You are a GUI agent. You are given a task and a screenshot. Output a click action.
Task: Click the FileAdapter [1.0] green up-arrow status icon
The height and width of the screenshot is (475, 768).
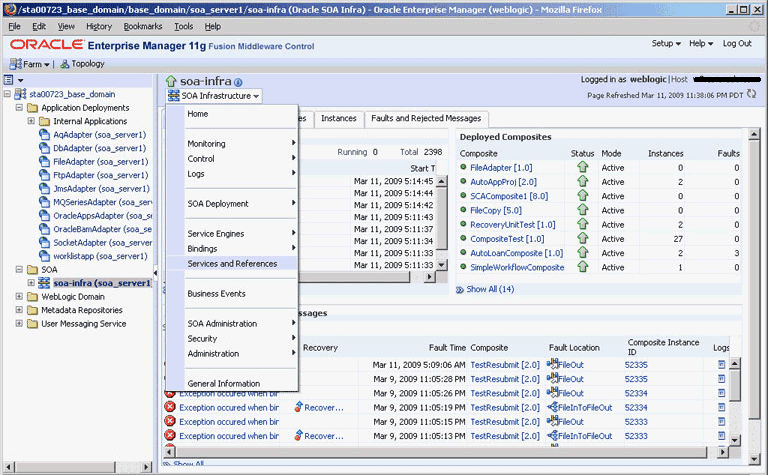582,168
